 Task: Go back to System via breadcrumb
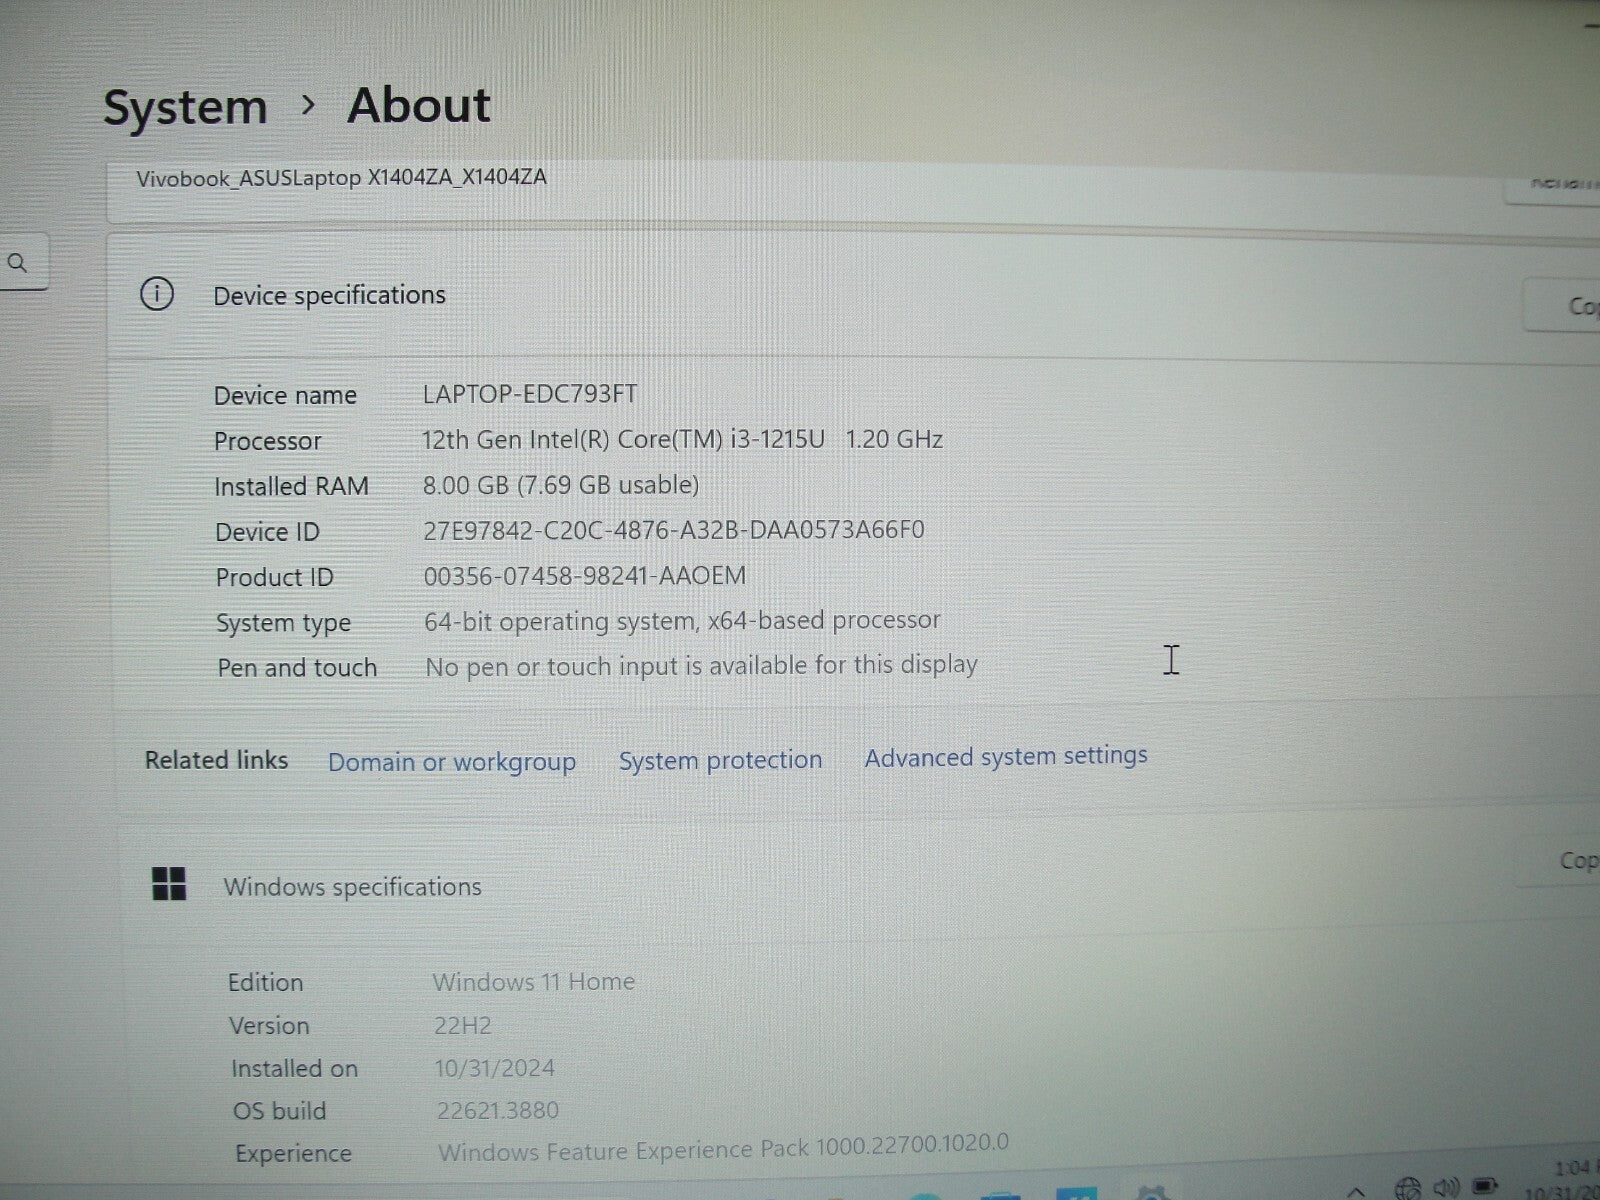(185, 107)
